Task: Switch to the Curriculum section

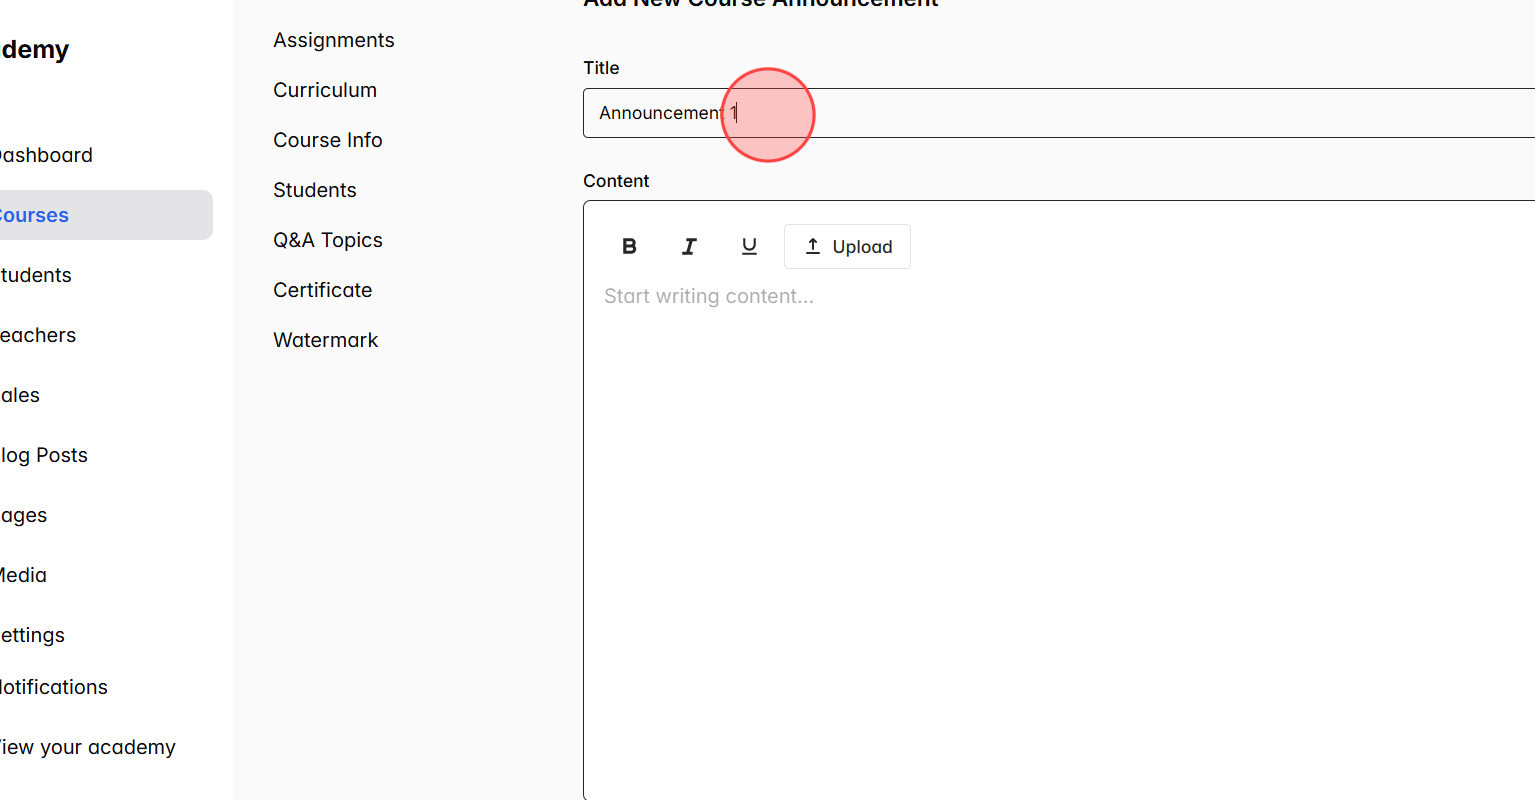Action: 325,90
